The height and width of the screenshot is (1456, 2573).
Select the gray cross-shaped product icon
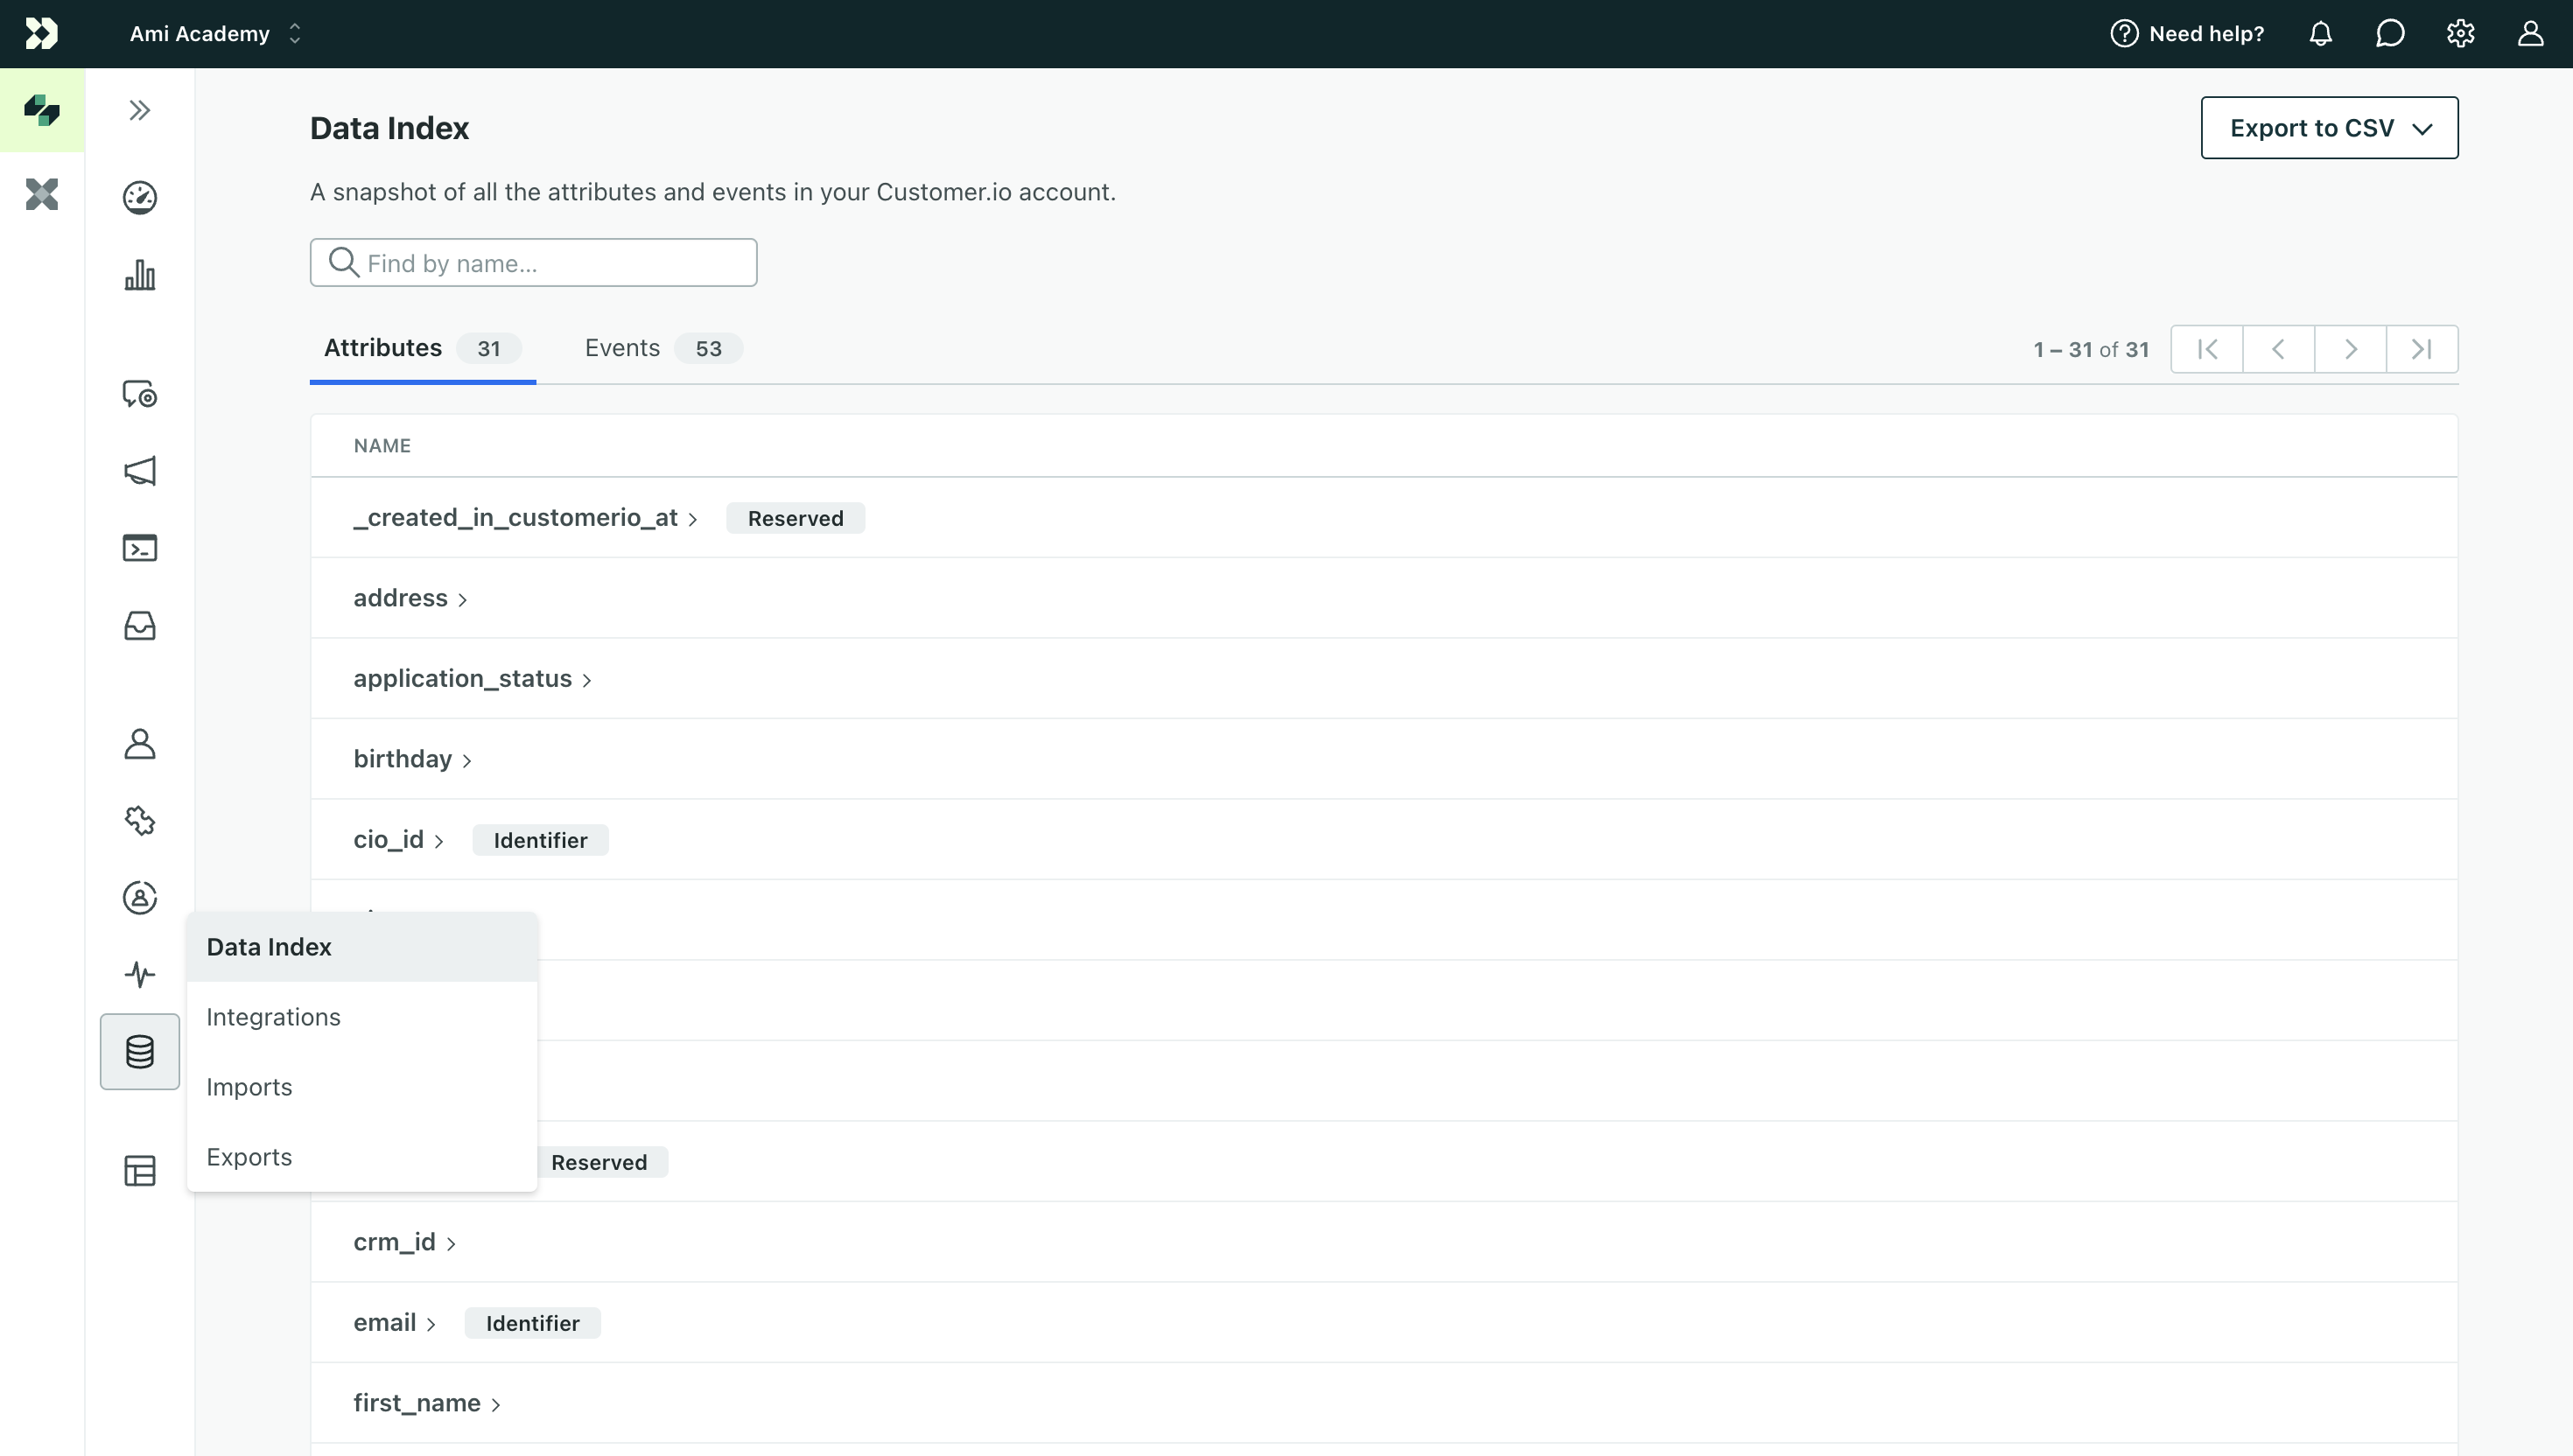point(42,194)
